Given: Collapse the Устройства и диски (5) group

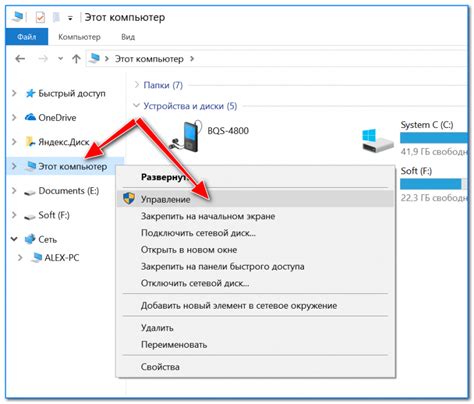Looking at the screenshot, I should (x=136, y=106).
